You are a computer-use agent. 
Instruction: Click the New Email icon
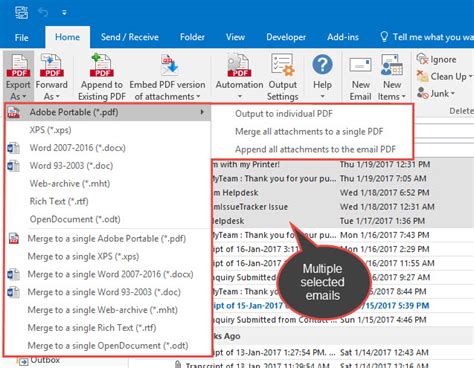click(360, 65)
